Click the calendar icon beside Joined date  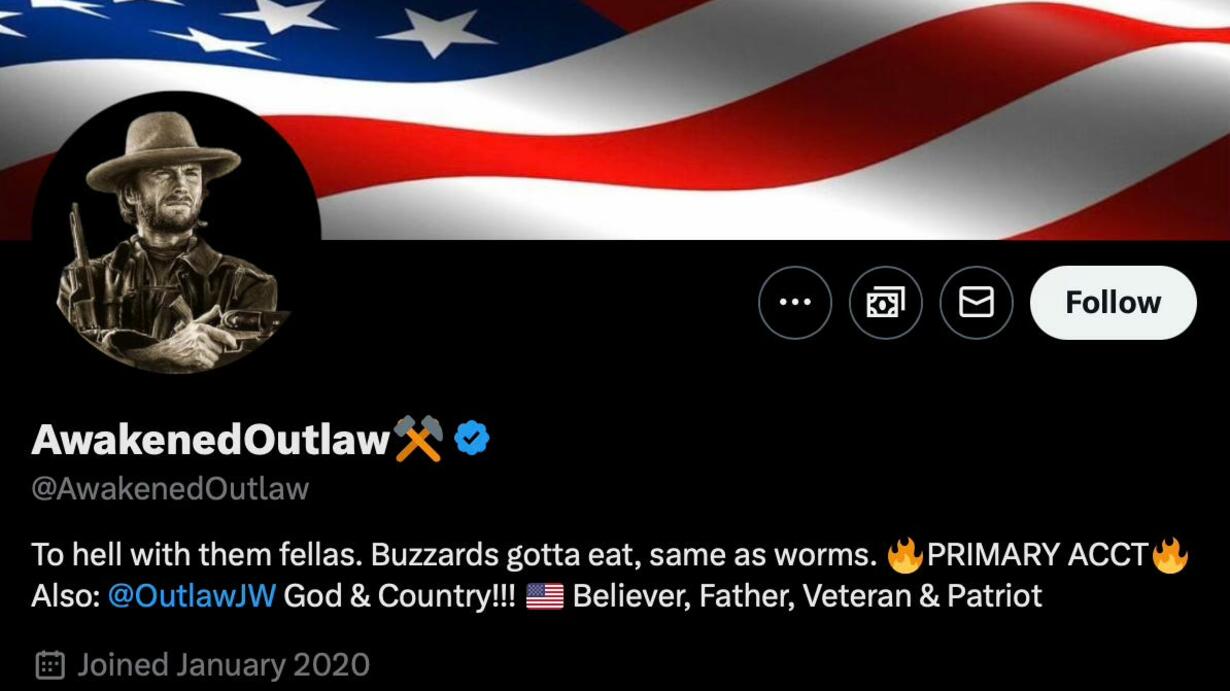coord(50,665)
